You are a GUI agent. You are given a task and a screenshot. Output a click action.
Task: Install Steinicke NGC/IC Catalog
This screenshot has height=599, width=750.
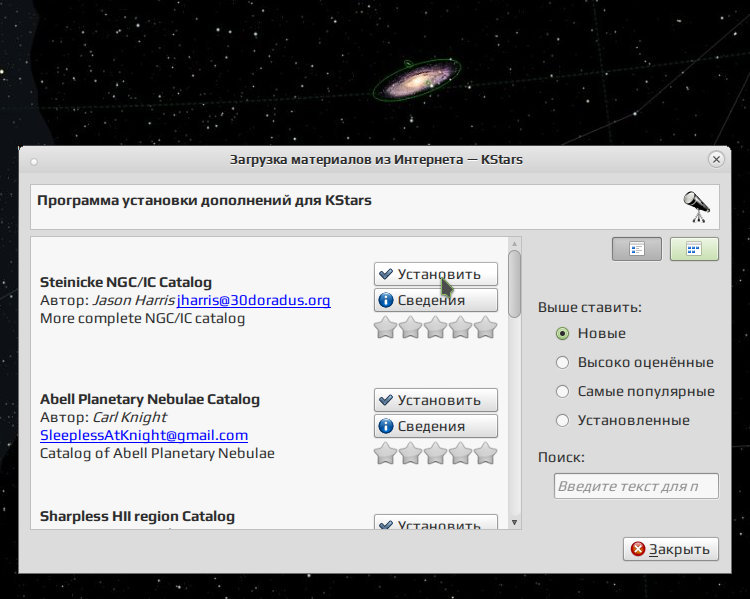pyautogui.click(x=436, y=274)
